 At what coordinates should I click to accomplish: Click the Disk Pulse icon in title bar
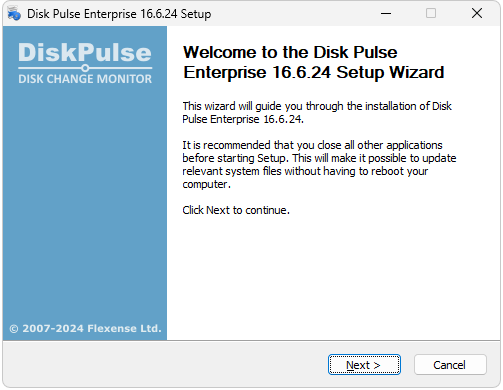[x=14, y=14]
